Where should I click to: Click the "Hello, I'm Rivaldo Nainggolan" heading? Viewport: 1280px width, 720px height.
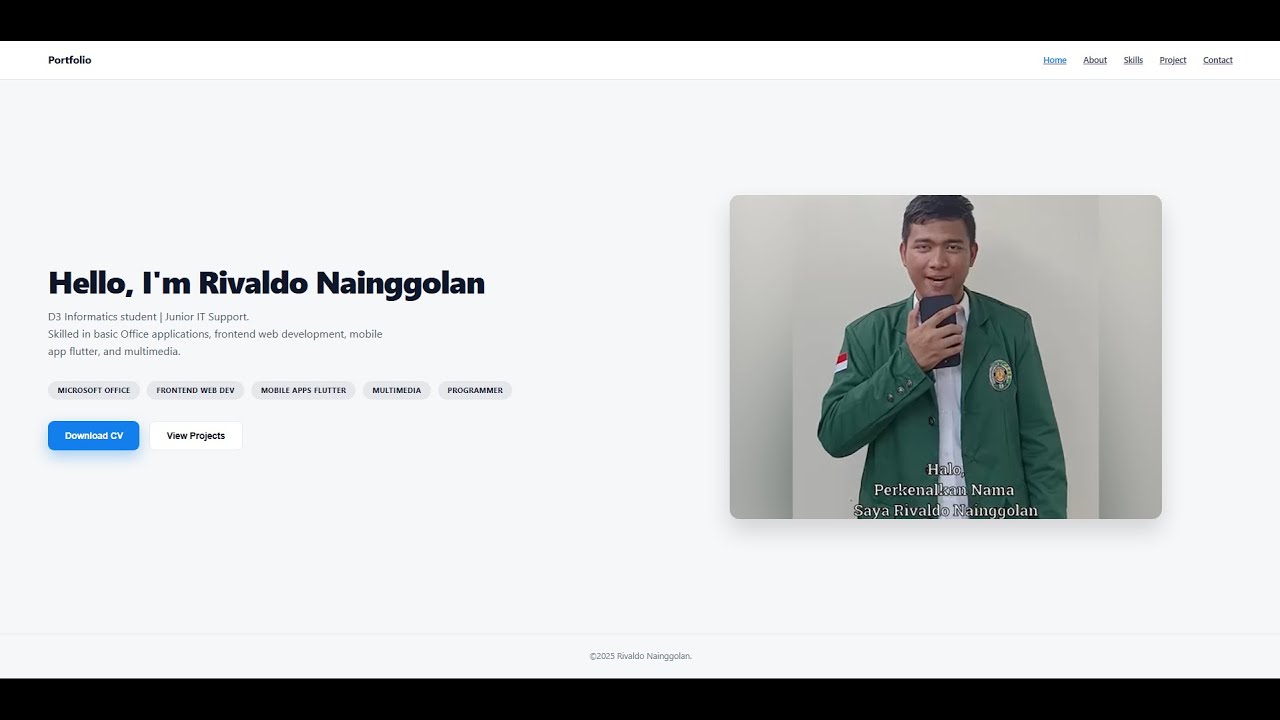pos(266,283)
